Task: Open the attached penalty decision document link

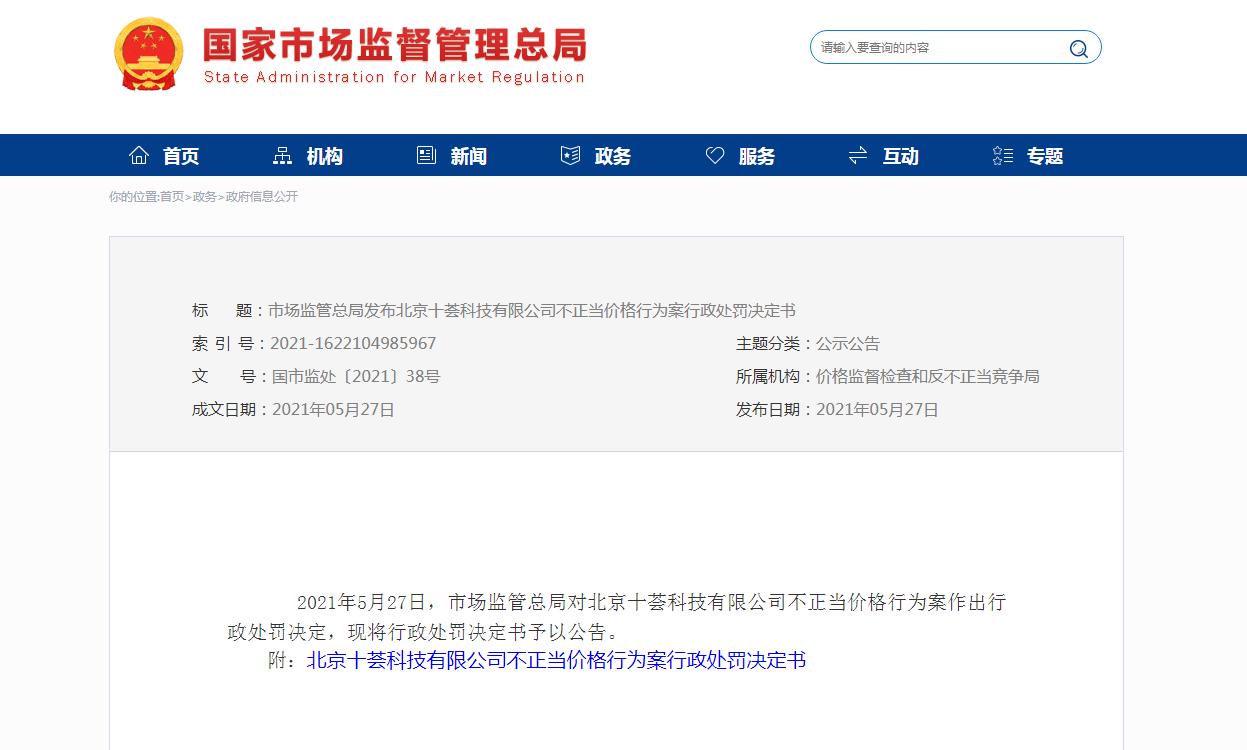Action: [x=555, y=660]
